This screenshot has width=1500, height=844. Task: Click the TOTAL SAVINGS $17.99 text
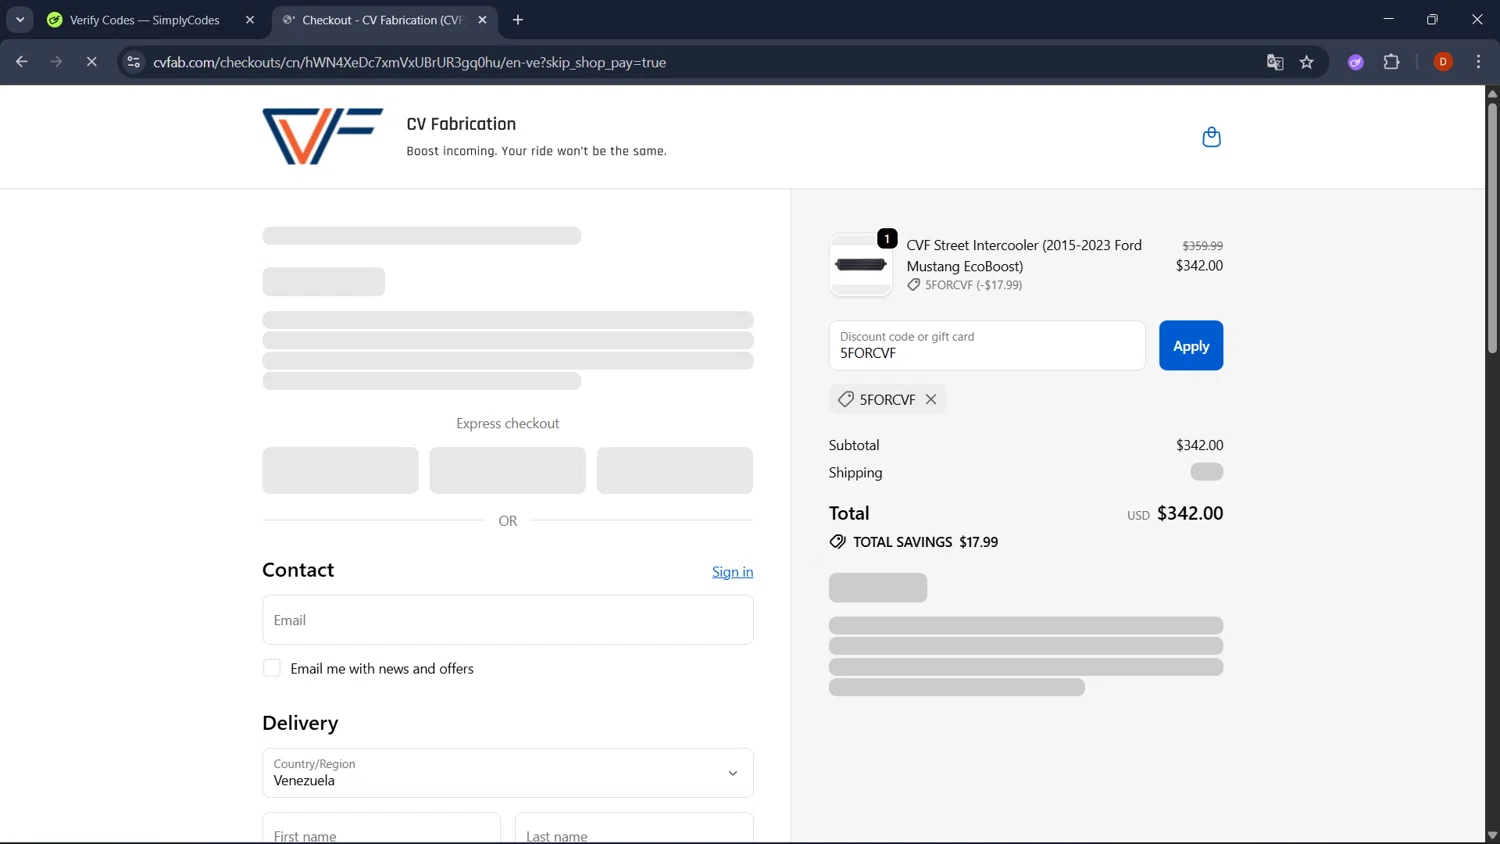click(925, 542)
